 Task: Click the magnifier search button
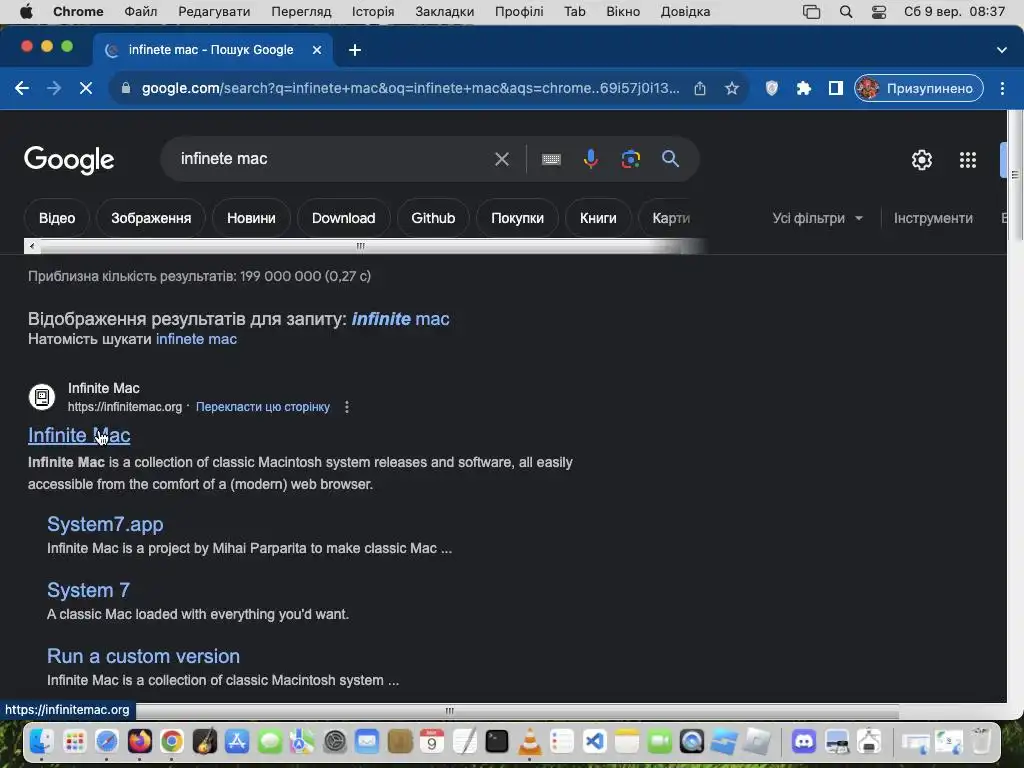coord(670,159)
